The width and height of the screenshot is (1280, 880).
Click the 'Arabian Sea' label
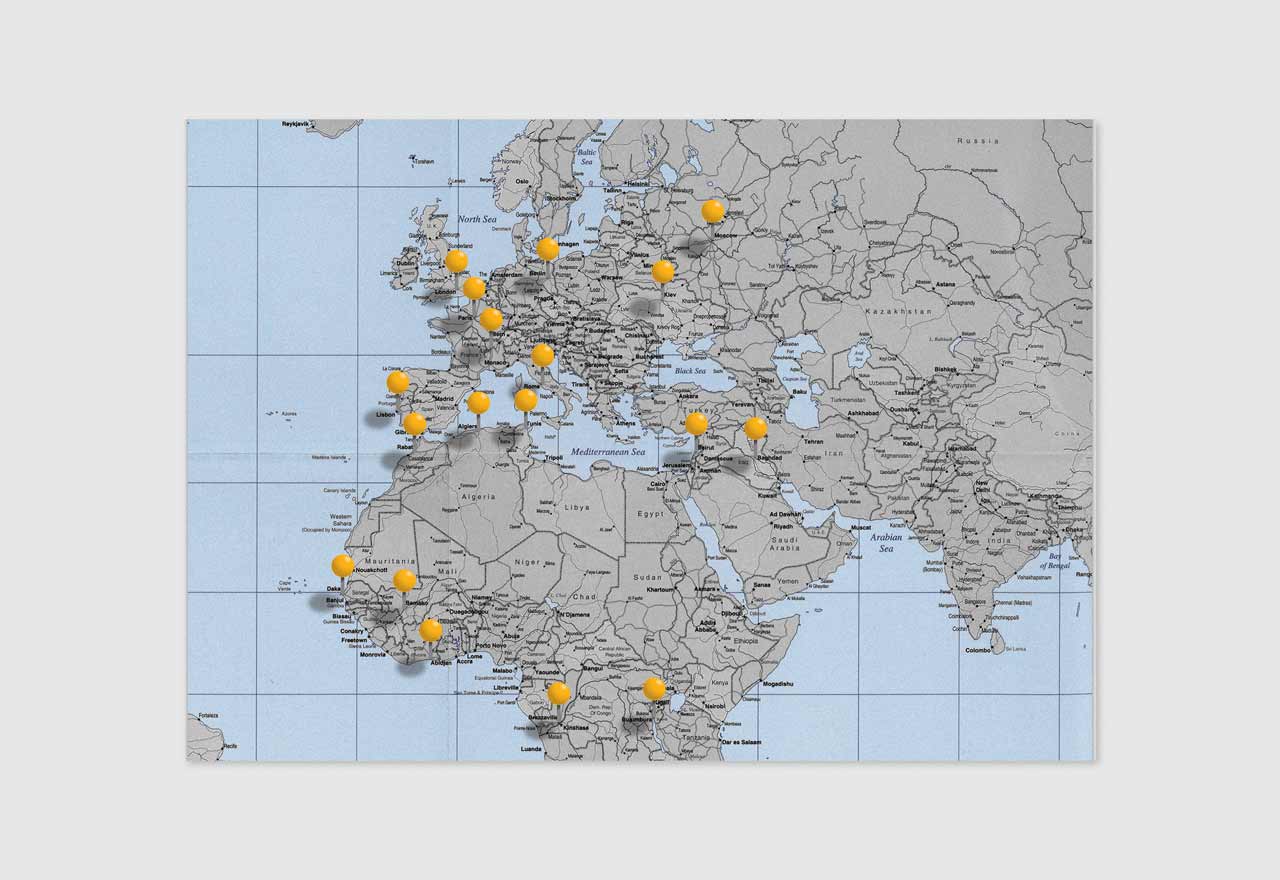pyautogui.click(x=886, y=542)
